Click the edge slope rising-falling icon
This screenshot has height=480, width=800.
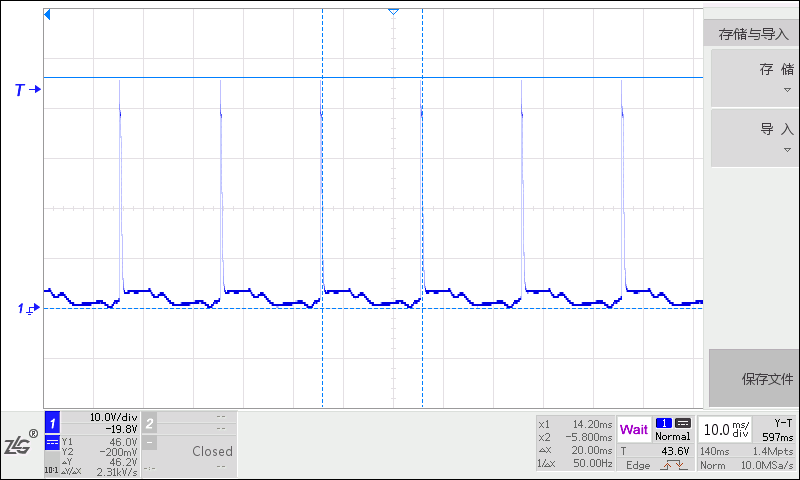(x=674, y=465)
